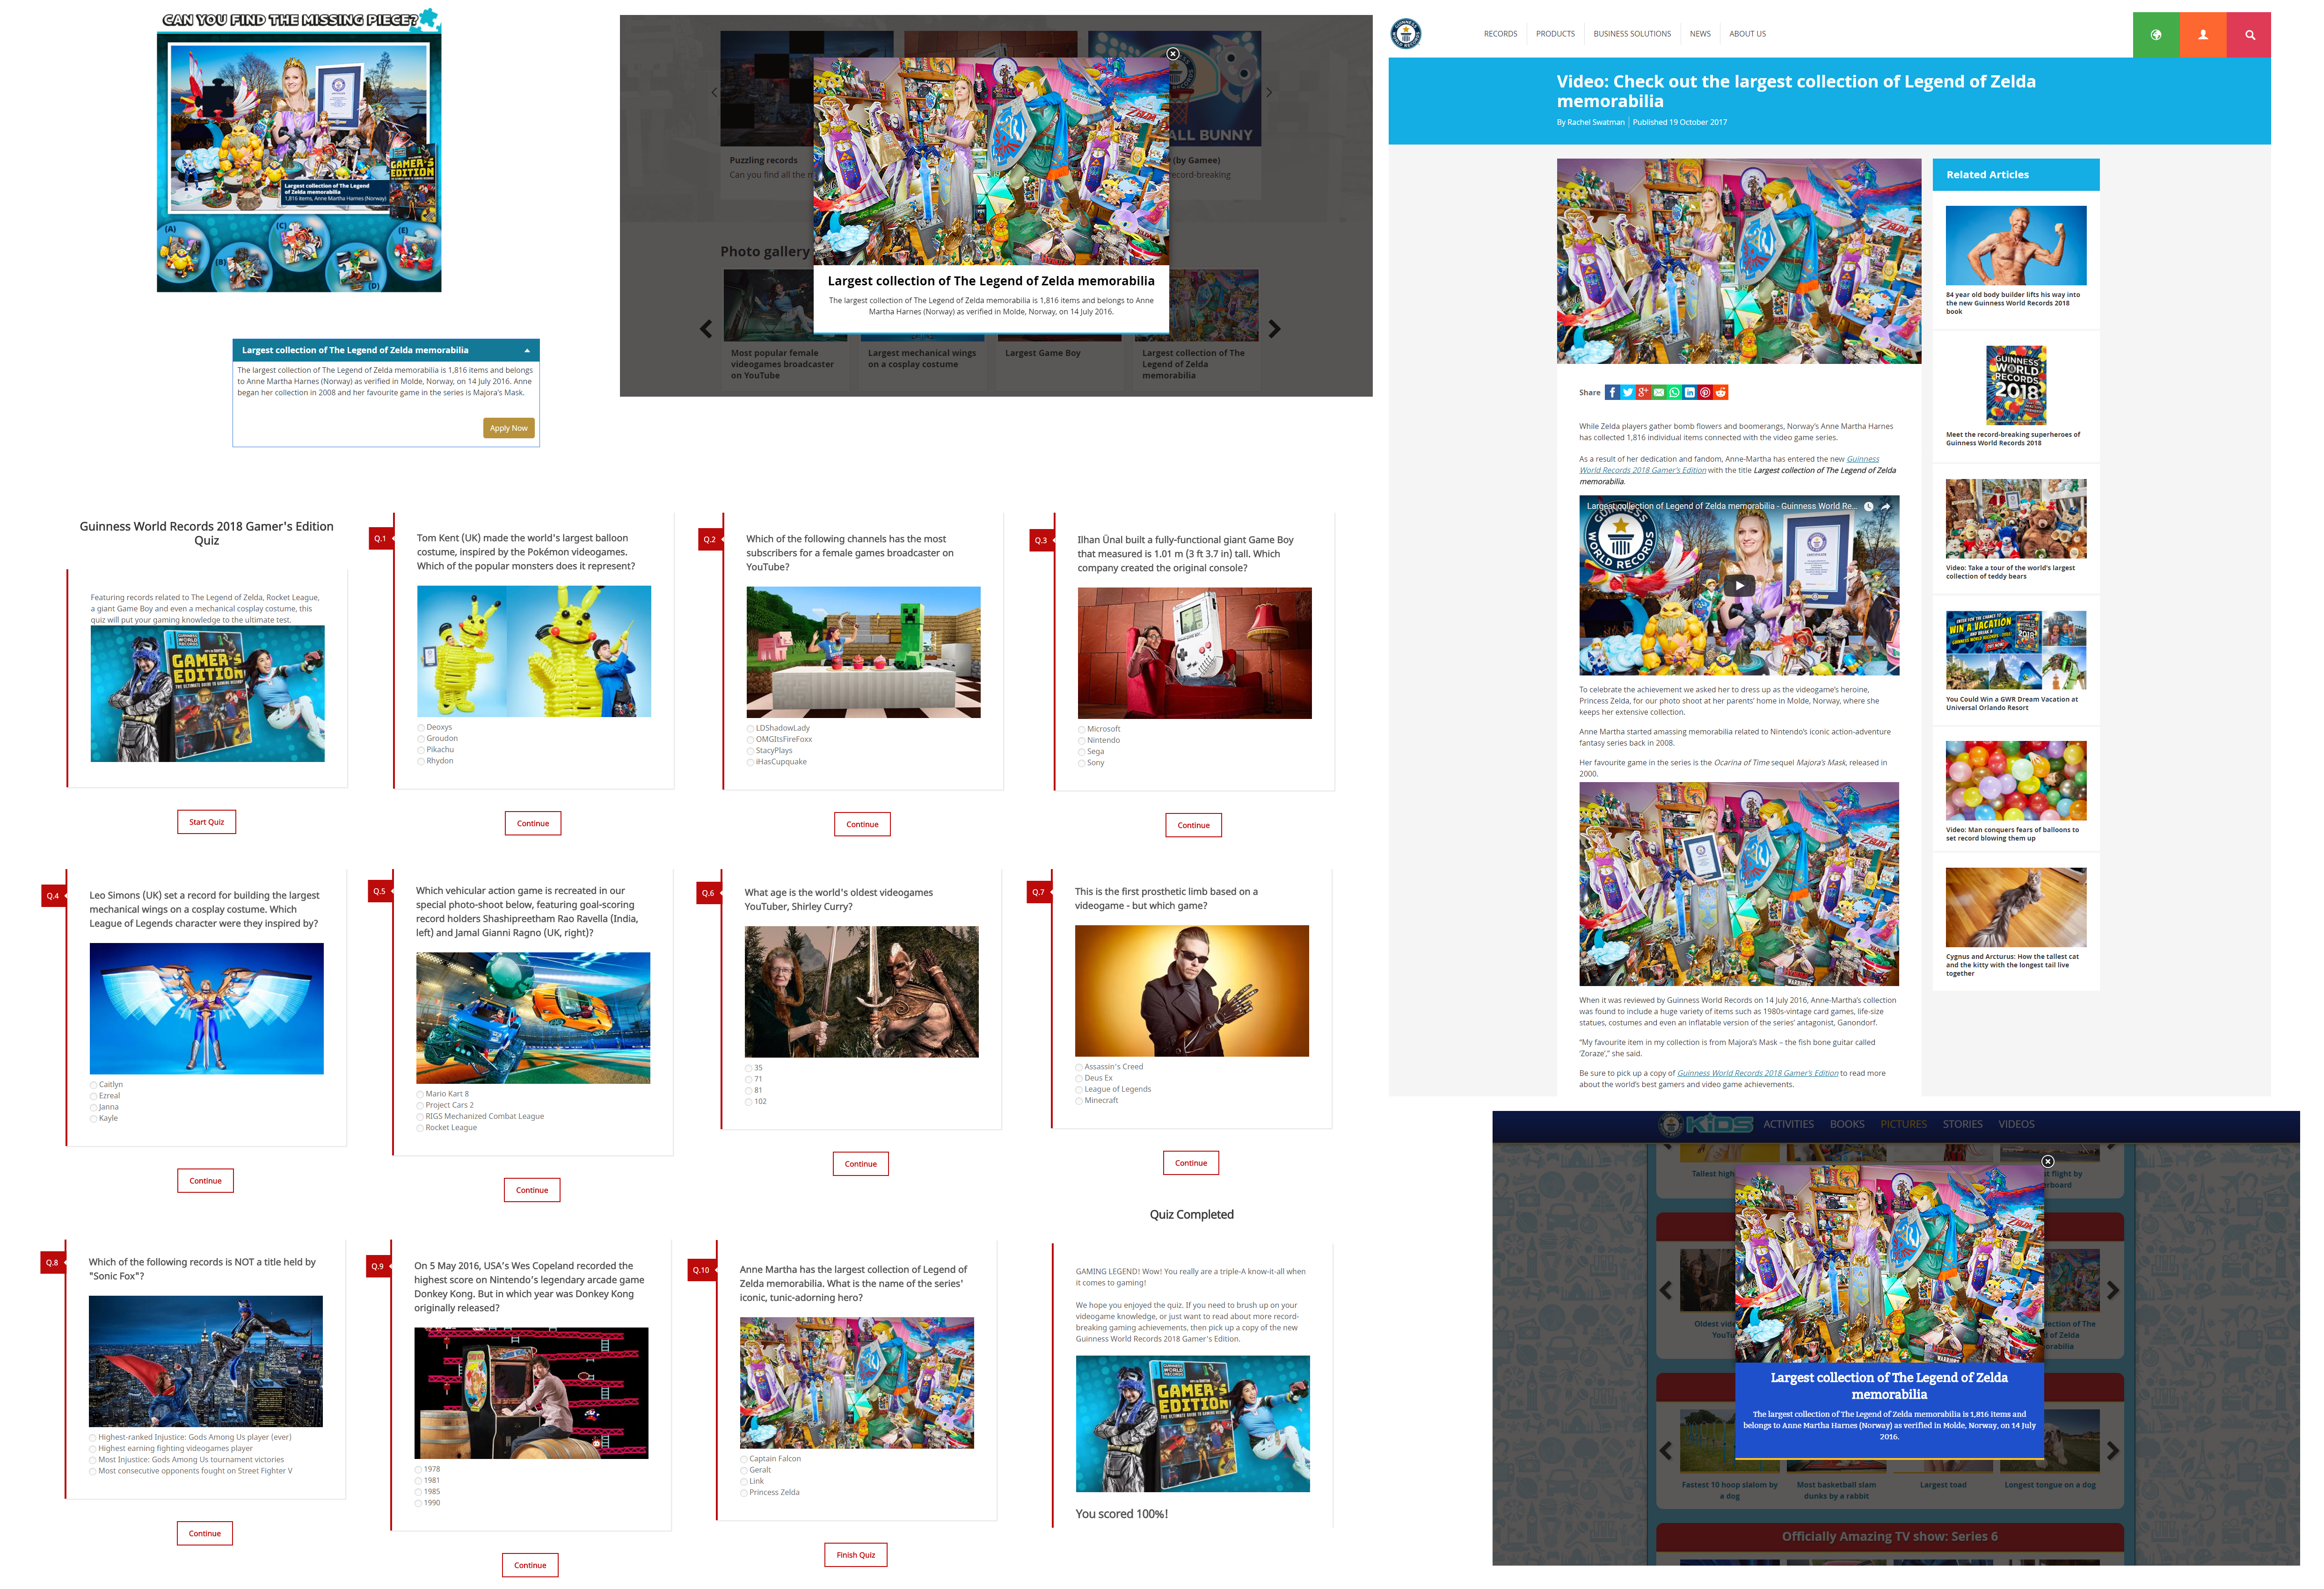Go to the Kids STORIES tab
Image resolution: width=2324 pixels, height=1589 pixels.
pyautogui.click(x=1962, y=1125)
